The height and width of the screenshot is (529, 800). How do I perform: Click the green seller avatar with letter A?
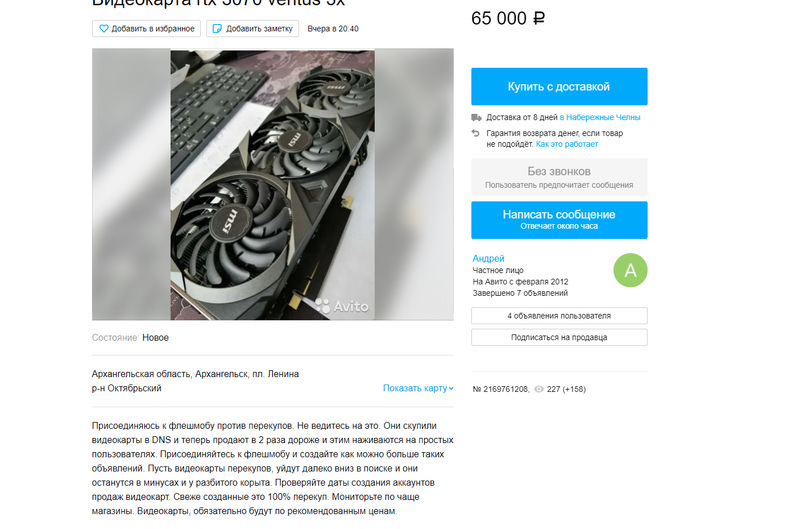(630, 270)
